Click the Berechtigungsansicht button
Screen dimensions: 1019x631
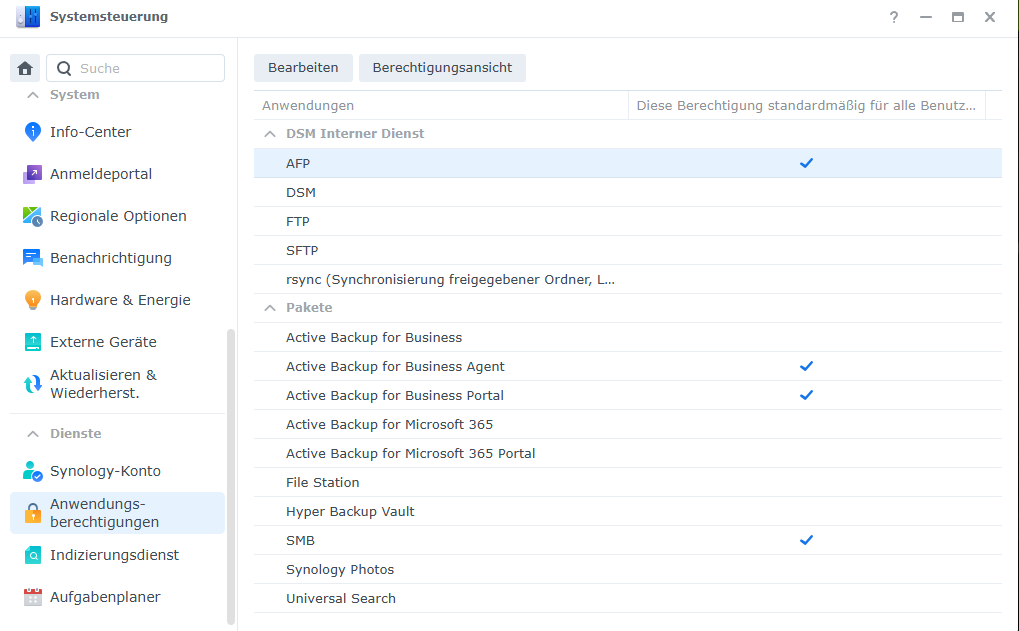pyautogui.click(x=442, y=68)
